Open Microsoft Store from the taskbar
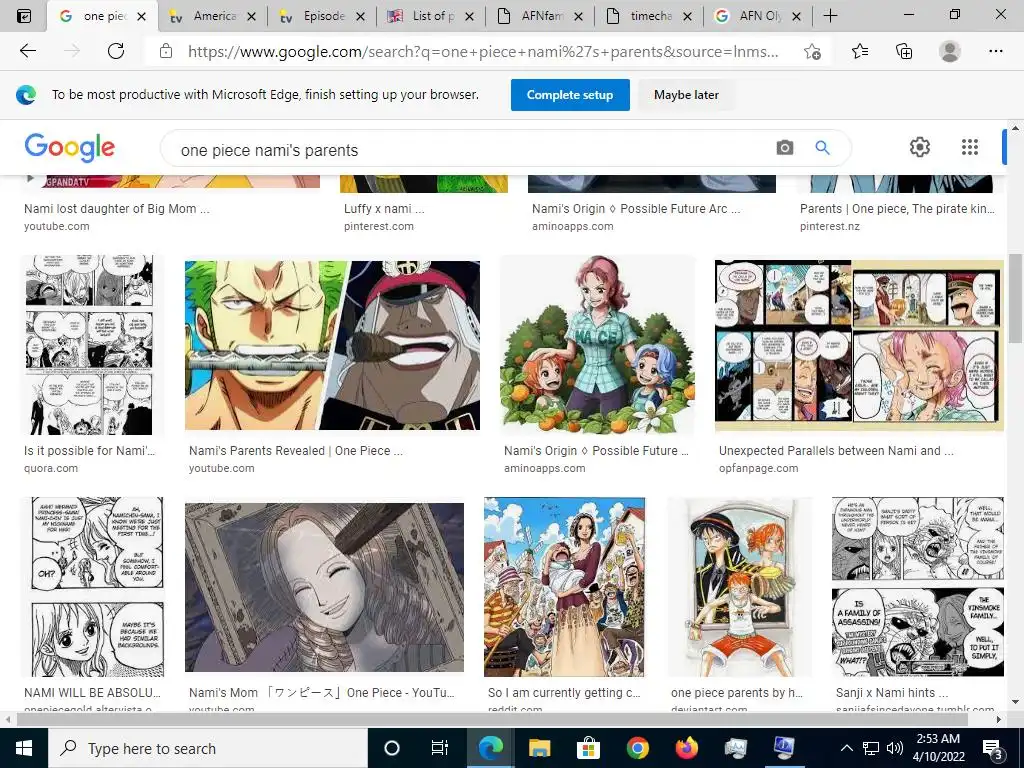This screenshot has width=1024, height=768. 588,748
